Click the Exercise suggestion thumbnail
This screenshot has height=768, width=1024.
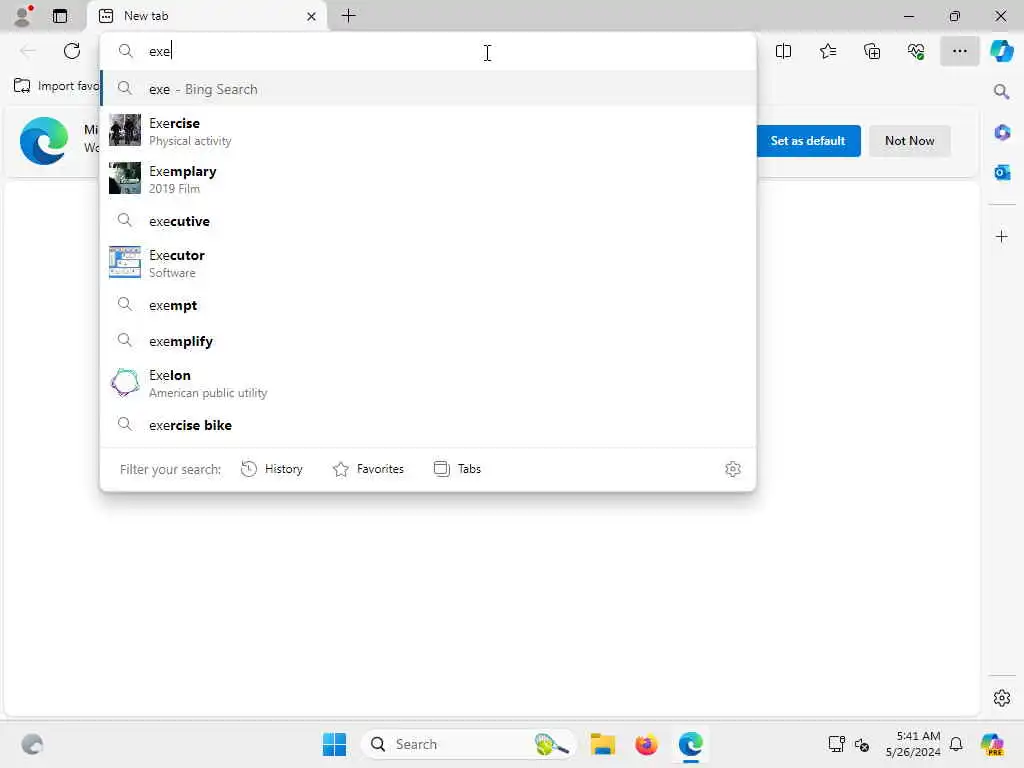pyautogui.click(x=125, y=129)
